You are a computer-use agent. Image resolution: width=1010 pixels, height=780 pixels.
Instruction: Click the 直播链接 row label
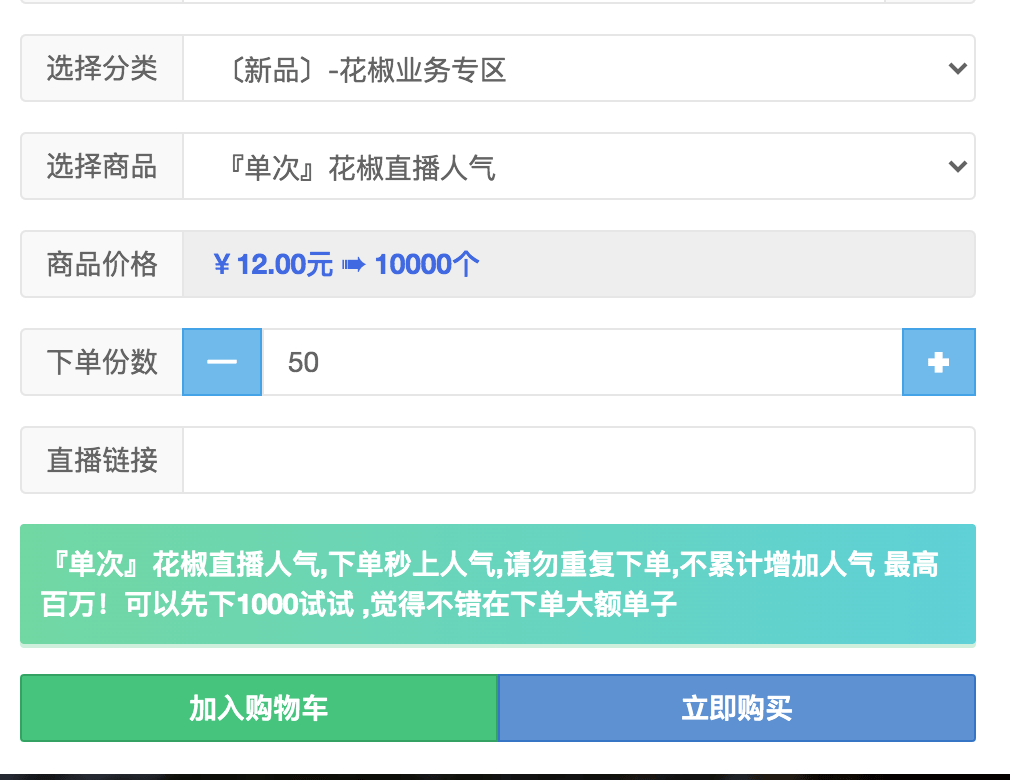100,459
